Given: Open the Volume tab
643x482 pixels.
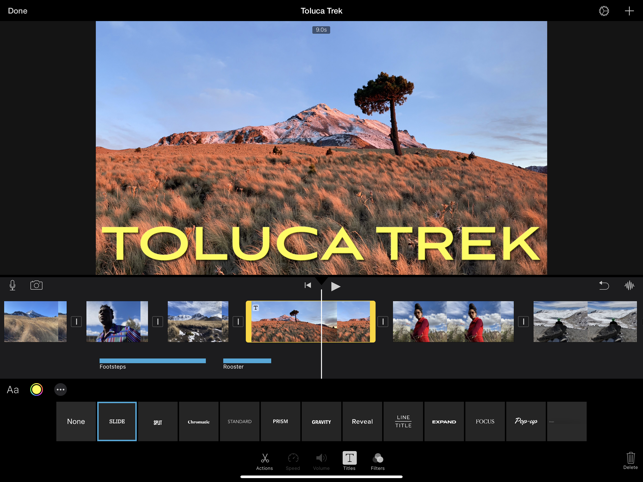Looking at the screenshot, I should click(x=321, y=461).
